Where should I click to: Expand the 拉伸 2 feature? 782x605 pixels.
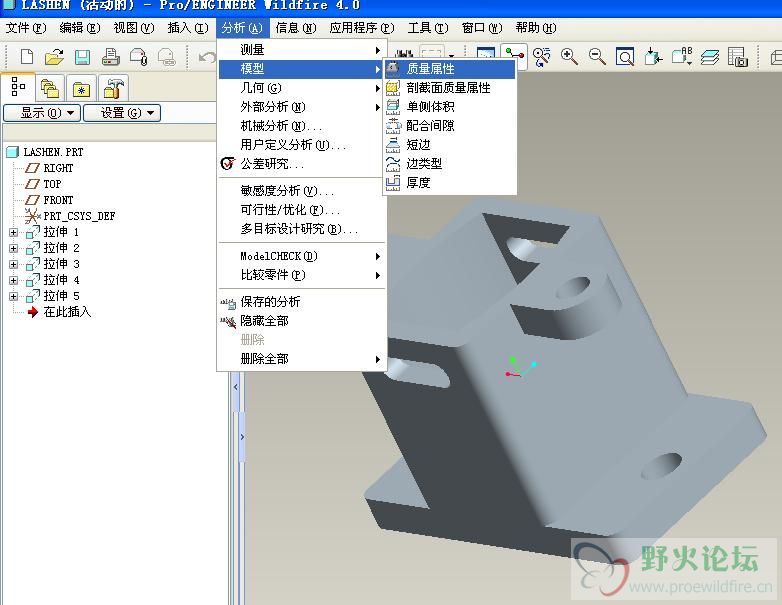pos(13,248)
